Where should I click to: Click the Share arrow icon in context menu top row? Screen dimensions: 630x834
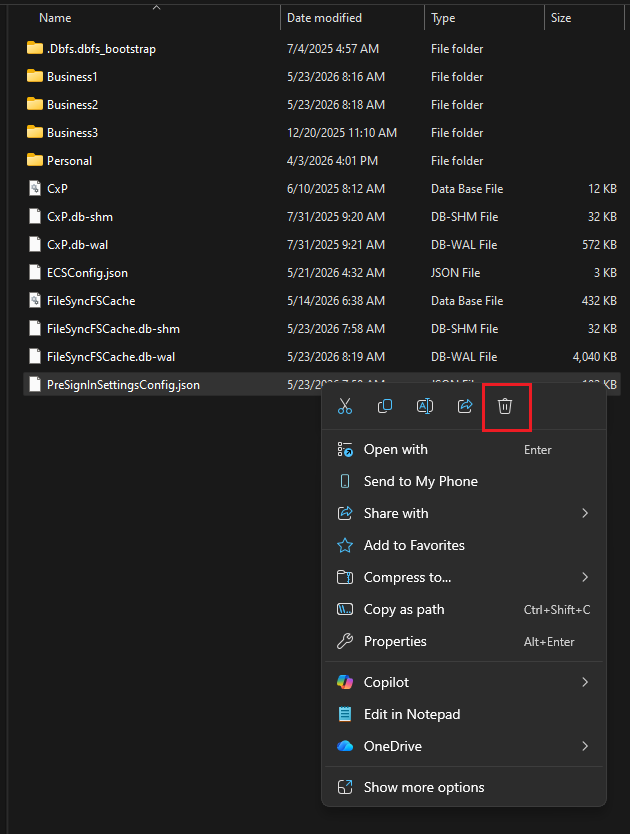pyautogui.click(x=465, y=406)
